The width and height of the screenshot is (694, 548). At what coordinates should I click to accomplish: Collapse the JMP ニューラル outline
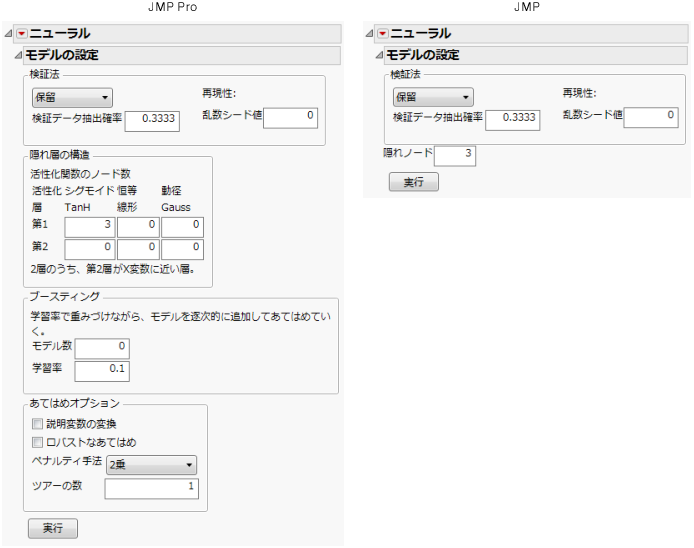[x=370, y=34]
